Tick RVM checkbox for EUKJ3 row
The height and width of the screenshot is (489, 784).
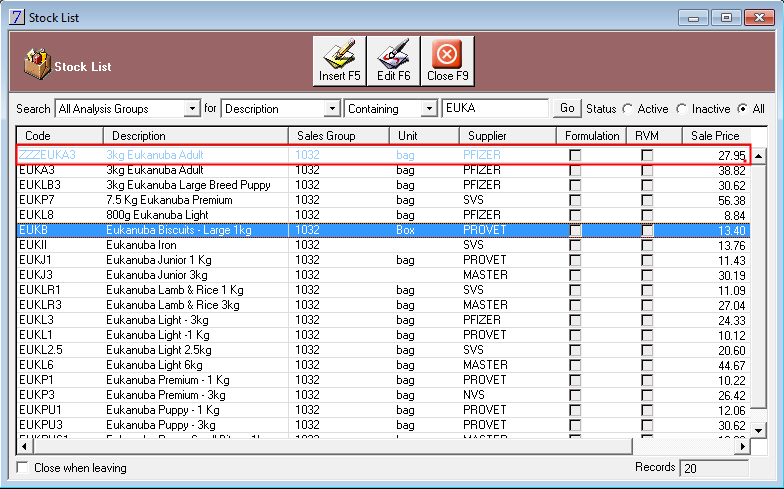pyautogui.click(x=647, y=275)
